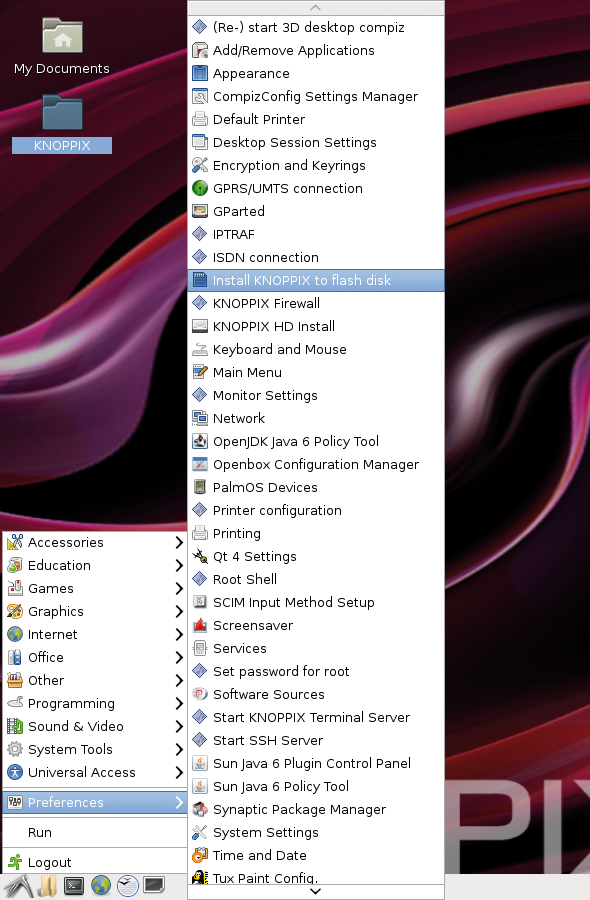This screenshot has height=900, width=590.
Task: Expand the Education submenu arrow
Action: [178, 565]
